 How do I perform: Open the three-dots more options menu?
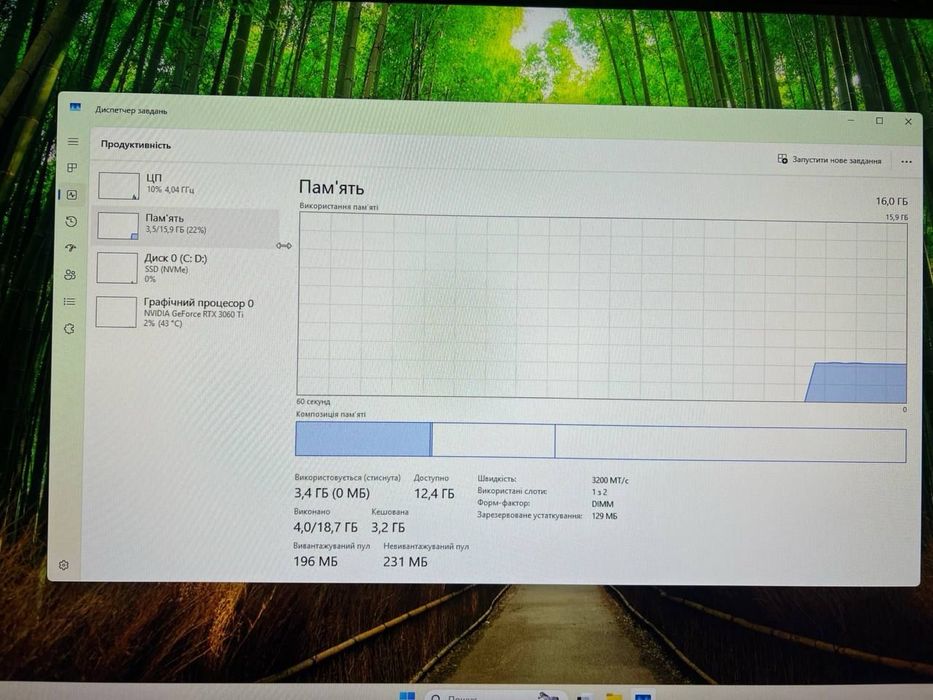pos(906,161)
